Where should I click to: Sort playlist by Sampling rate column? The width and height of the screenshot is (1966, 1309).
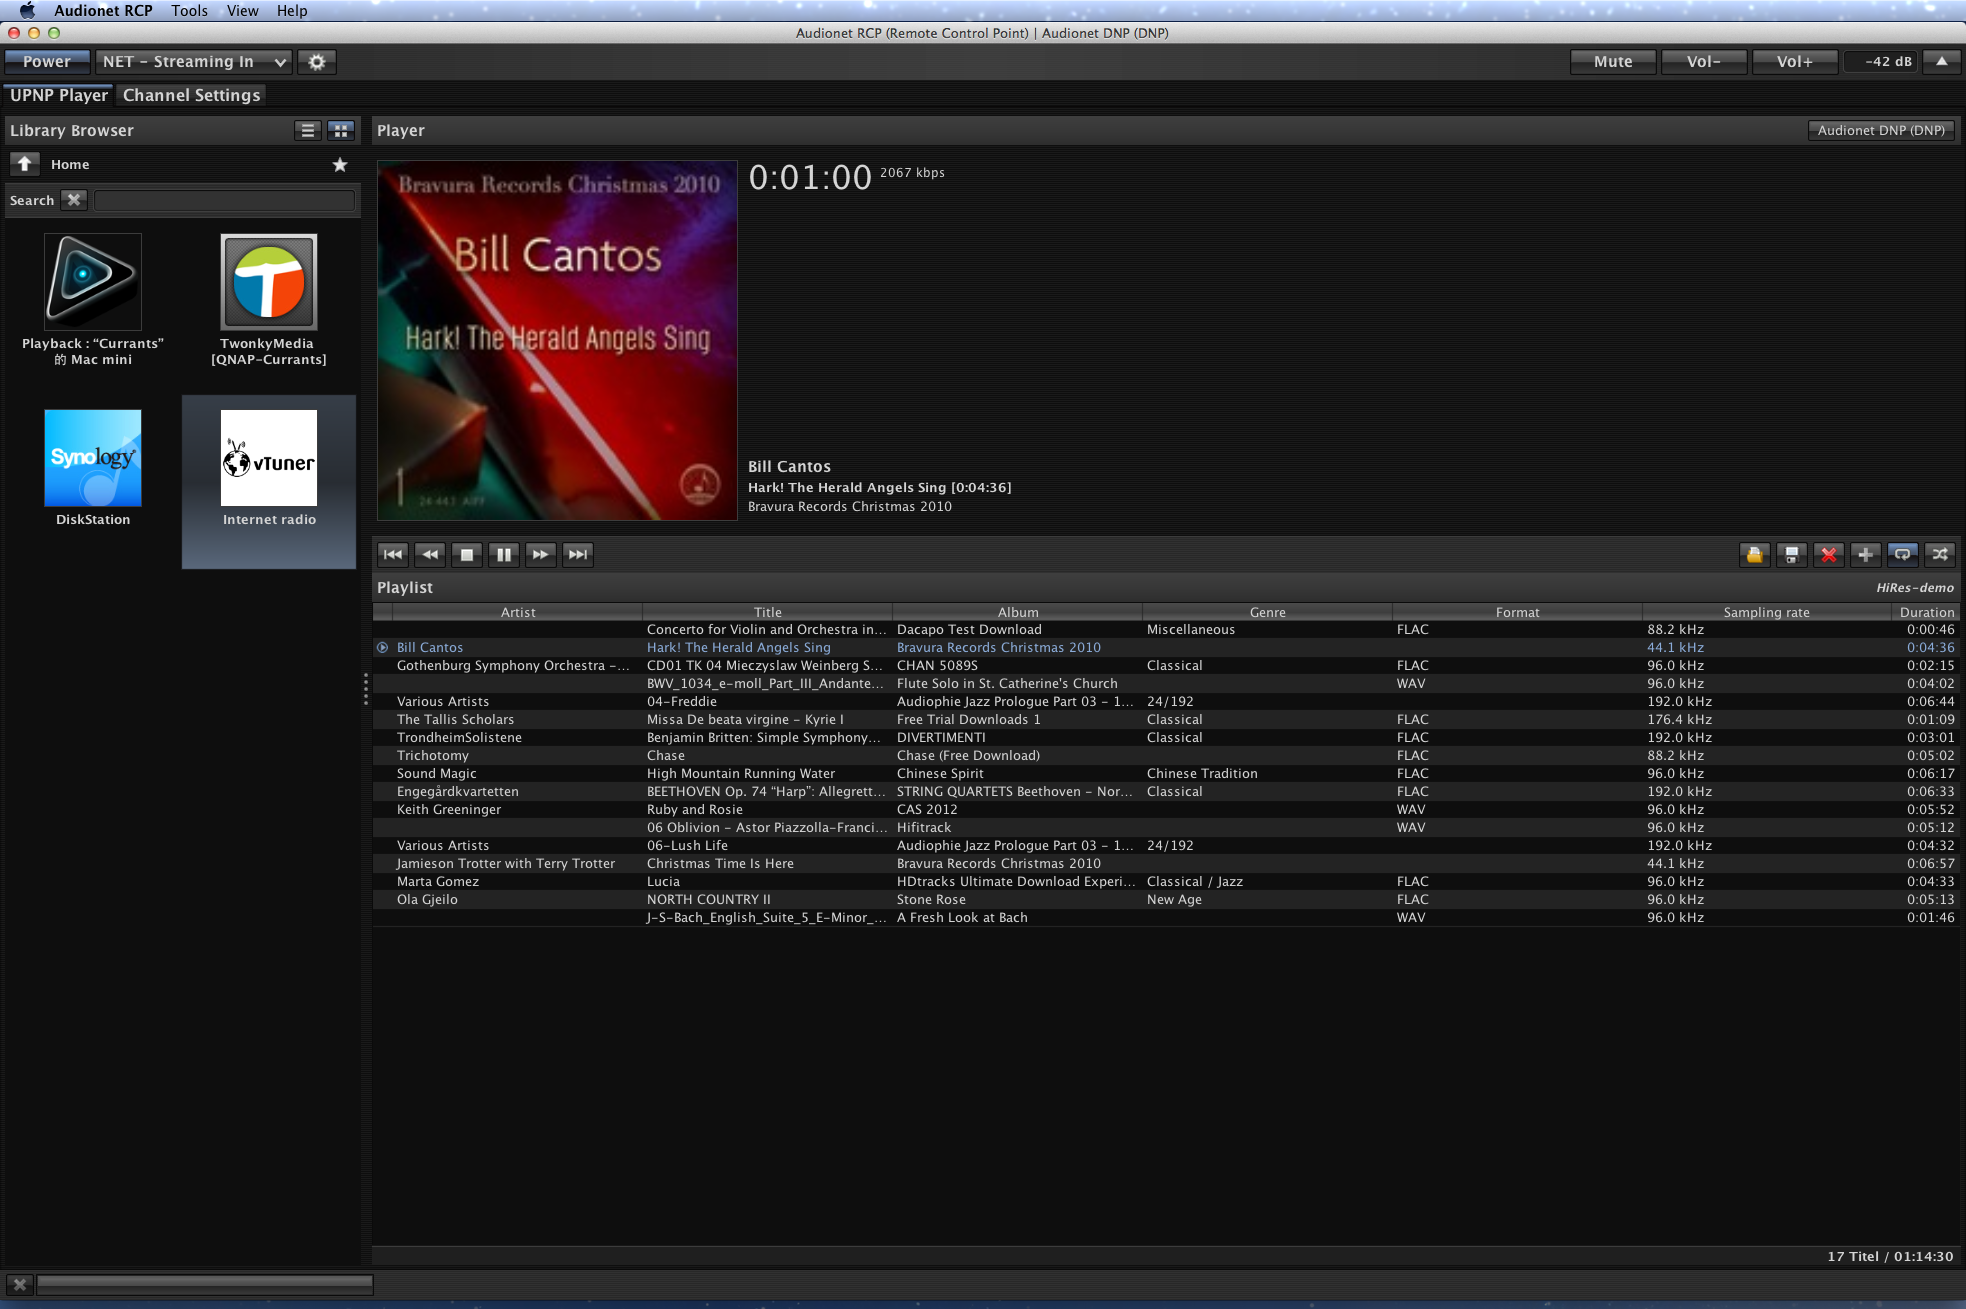[x=1766, y=612]
